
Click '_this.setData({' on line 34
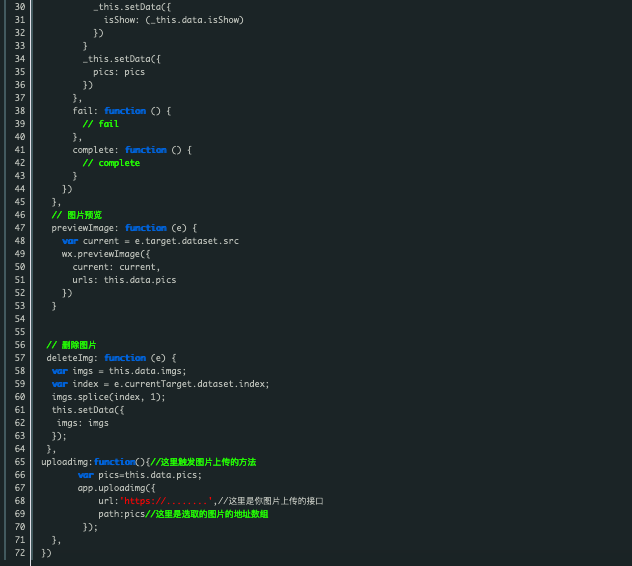(x=122, y=59)
